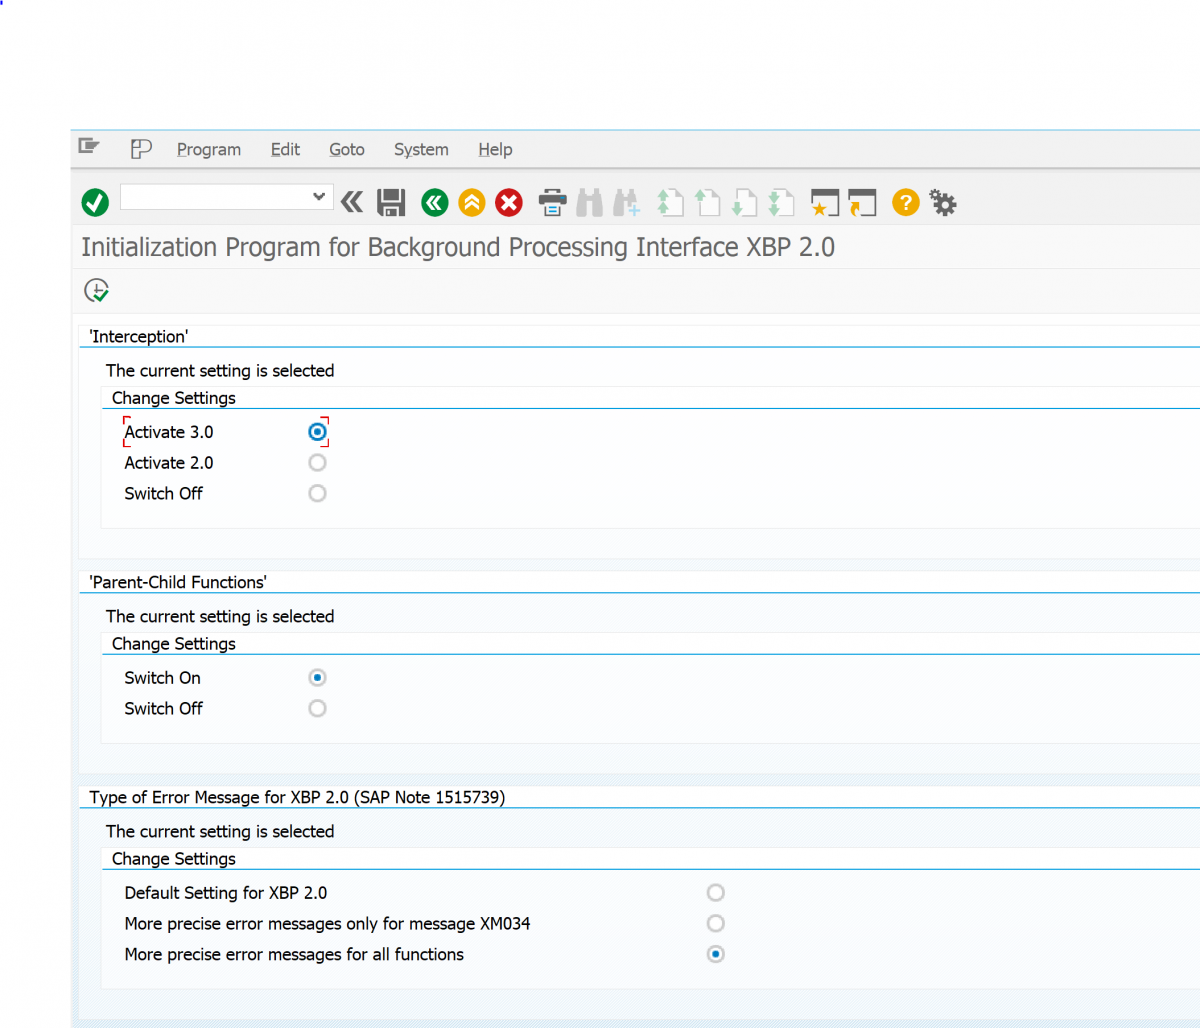
Task: Open the System menu
Action: pyautogui.click(x=421, y=150)
